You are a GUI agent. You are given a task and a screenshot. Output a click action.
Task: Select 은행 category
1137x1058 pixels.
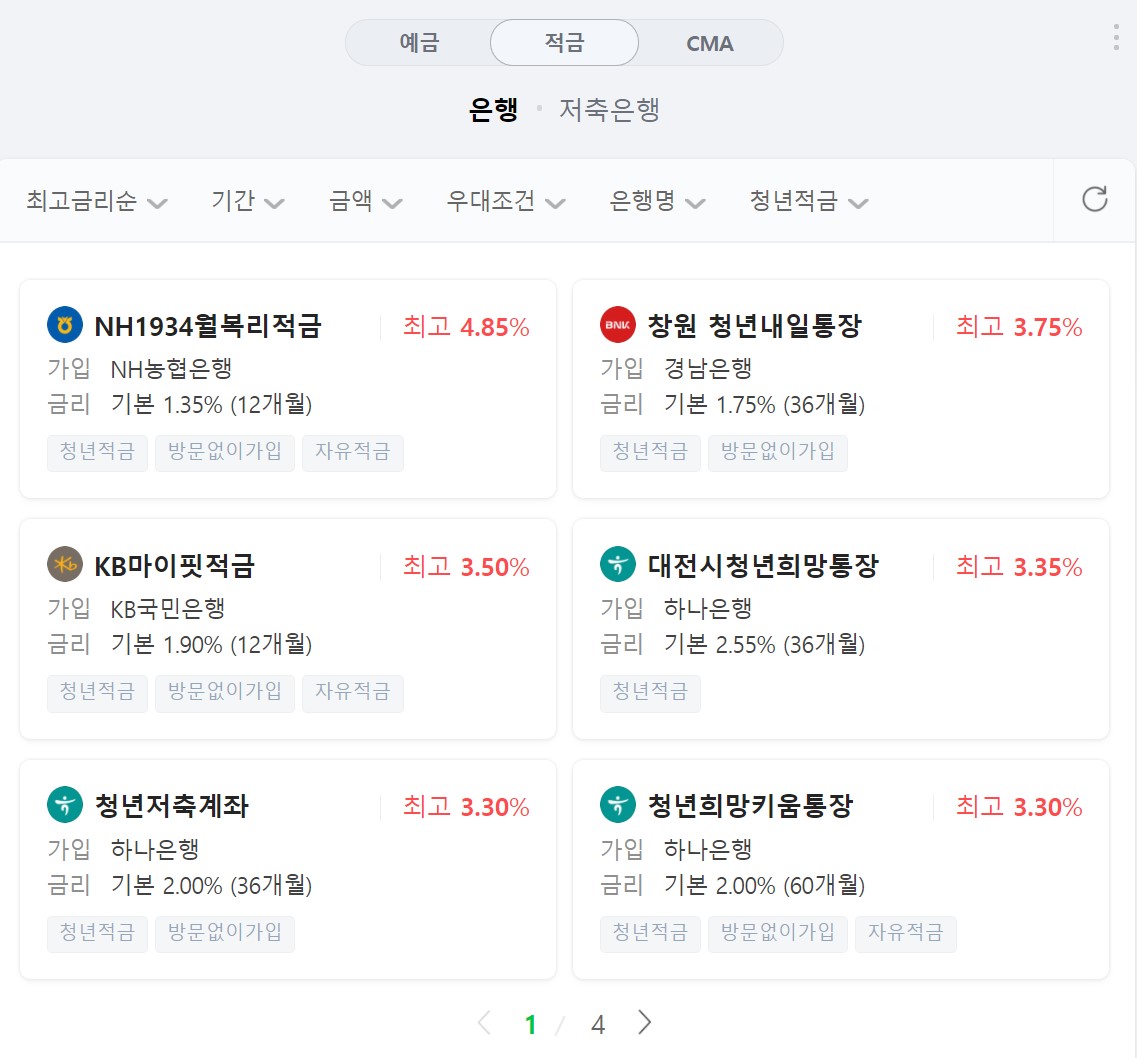[493, 109]
